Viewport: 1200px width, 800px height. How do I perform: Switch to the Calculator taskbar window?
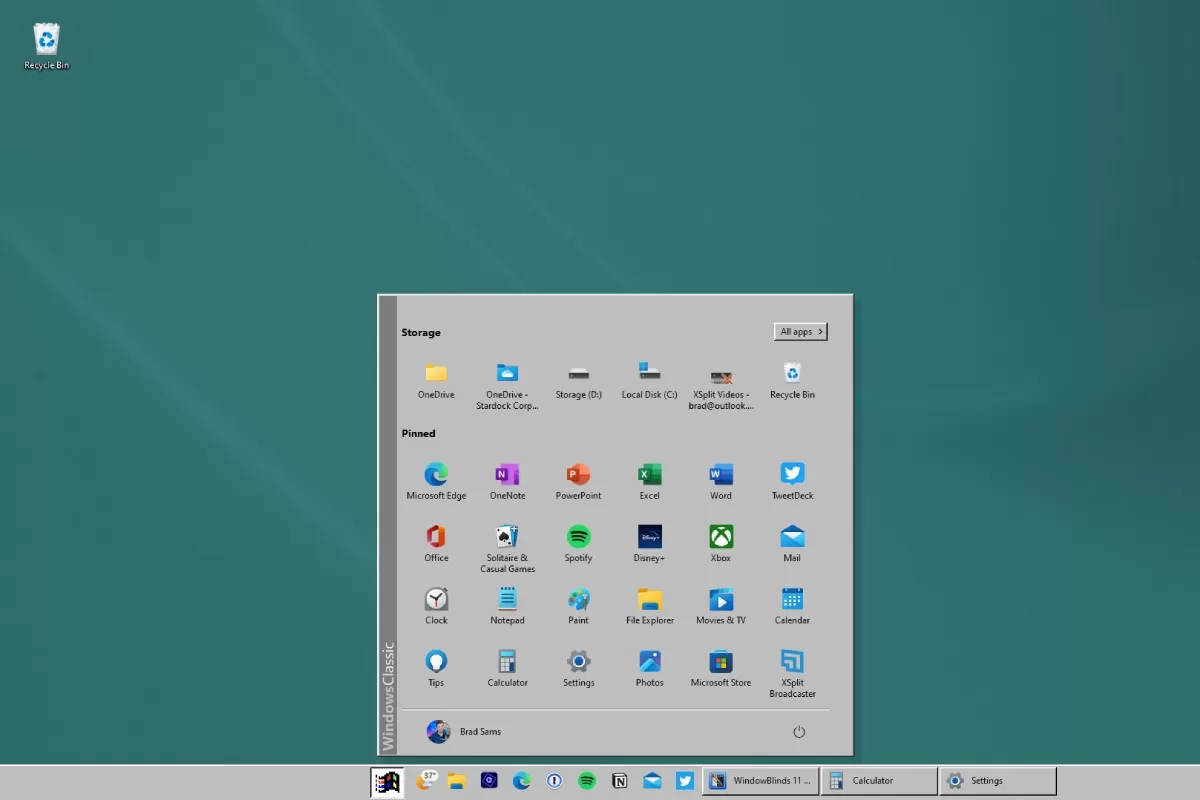click(878, 781)
